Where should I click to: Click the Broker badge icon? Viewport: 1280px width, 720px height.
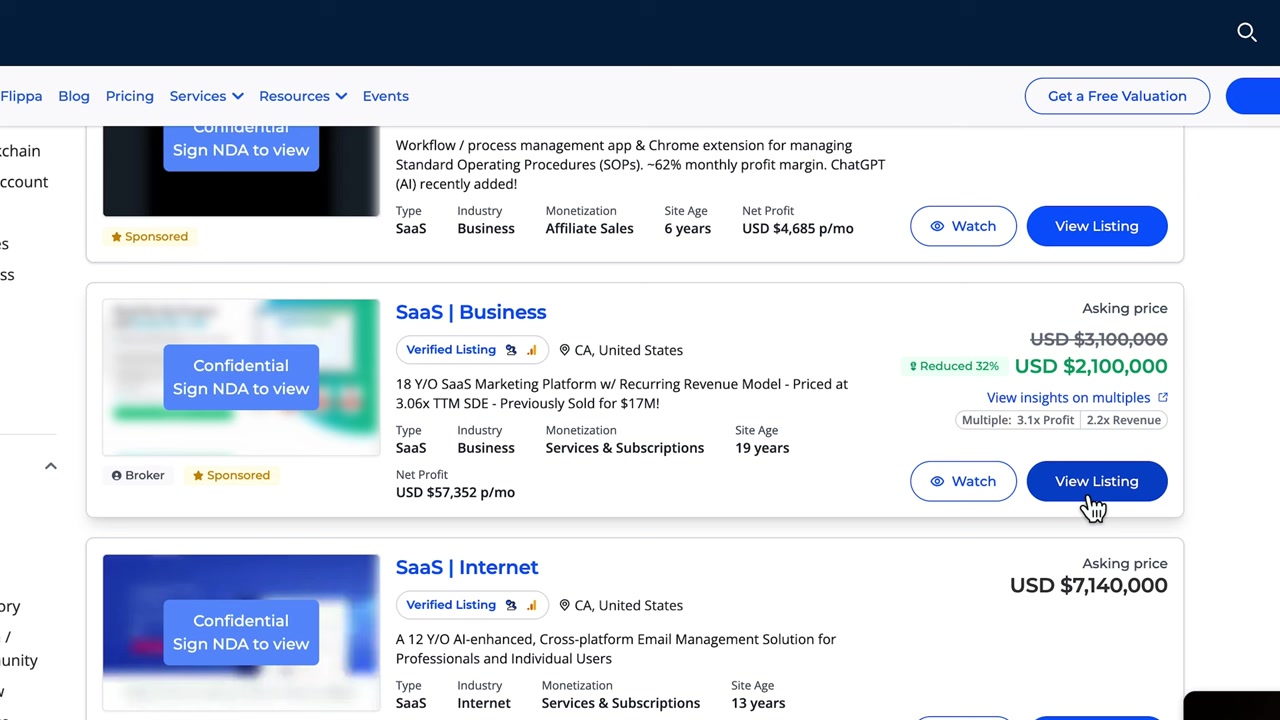[117, 475]
